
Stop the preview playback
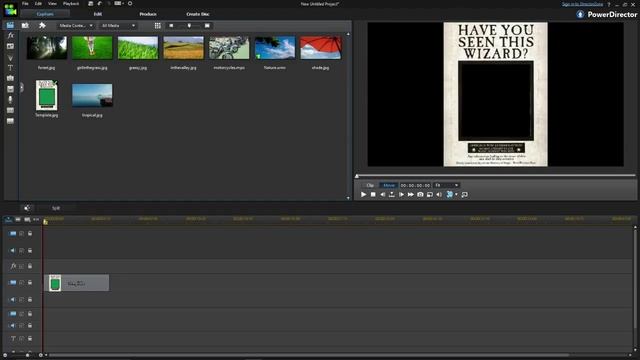(x=373, y=195)
